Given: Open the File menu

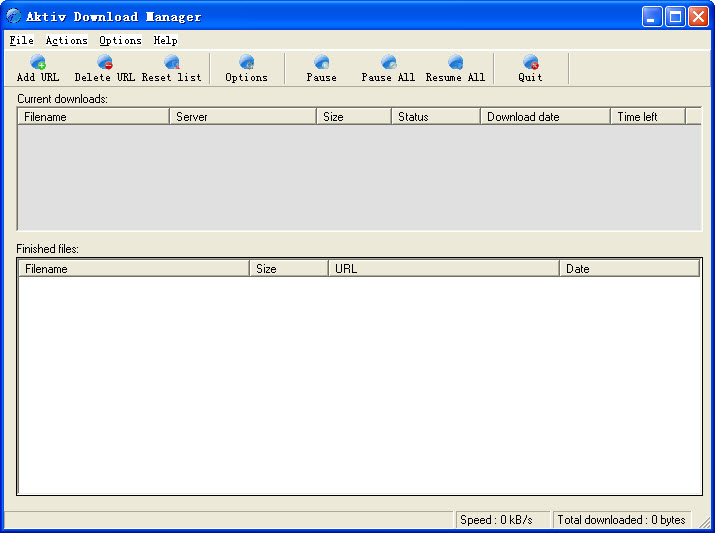Looking at the screenshot, I should coord(21,41).
